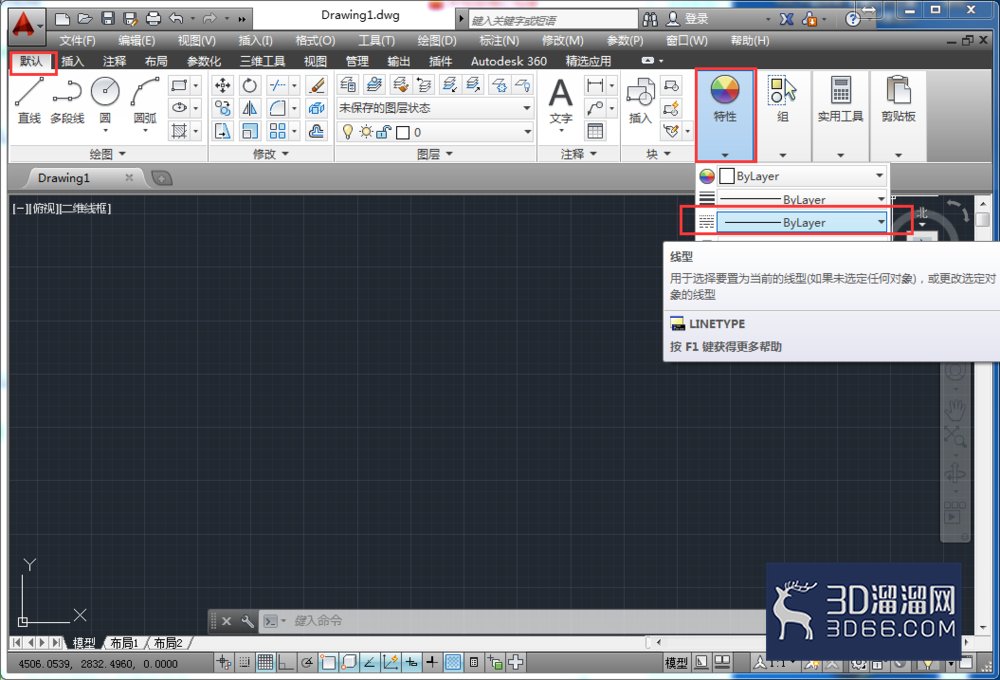Toggle Grid display in status bar
Screen dimensions: 1000x680
(265, 663)
